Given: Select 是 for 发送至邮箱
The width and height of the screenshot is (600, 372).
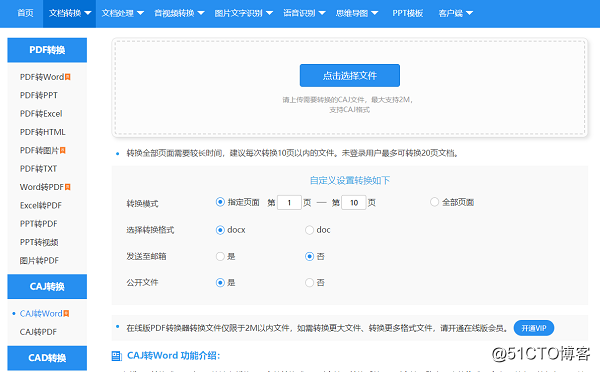Looking at the screenshot, I should point(220,256).
